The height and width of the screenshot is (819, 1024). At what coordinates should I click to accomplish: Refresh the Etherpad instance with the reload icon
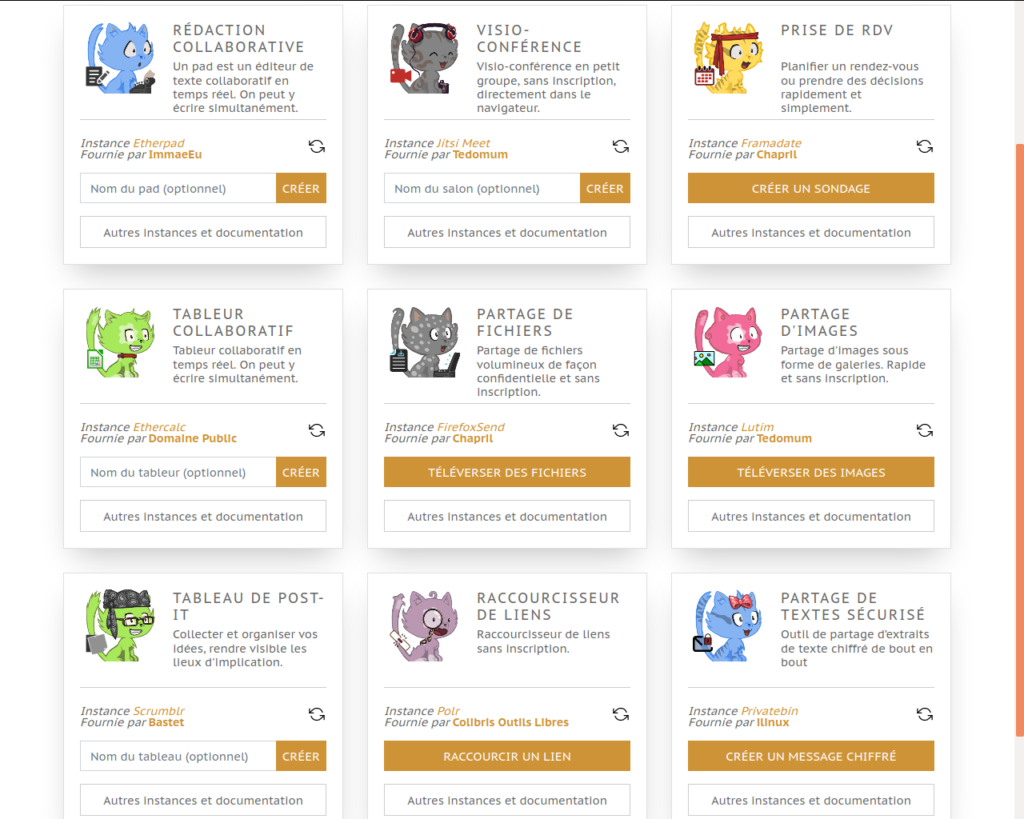317,146
